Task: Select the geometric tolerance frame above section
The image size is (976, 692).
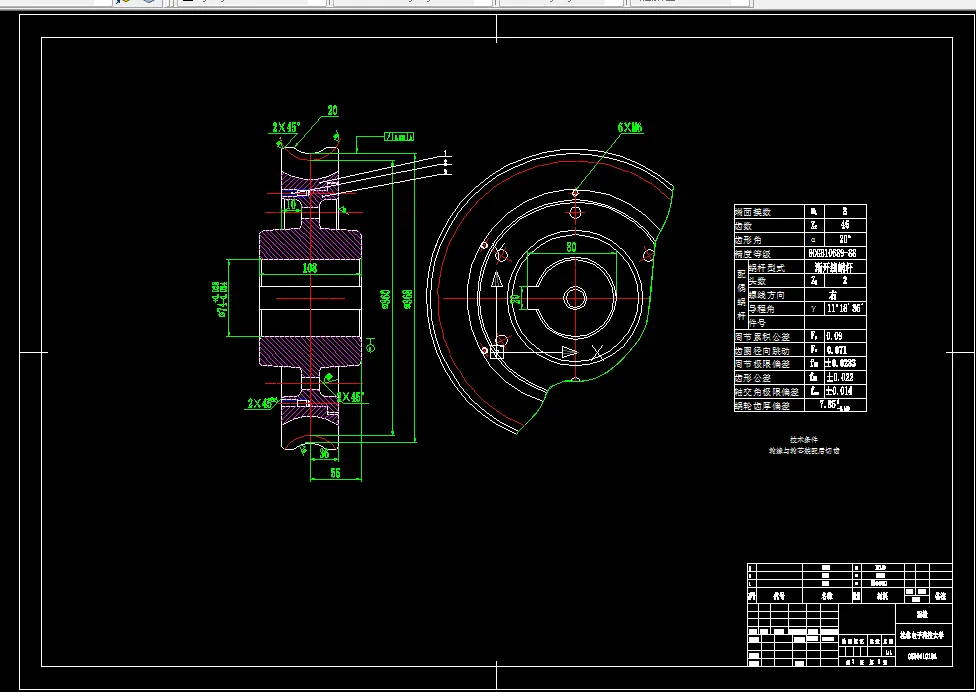Action: (x=399, y=136)
